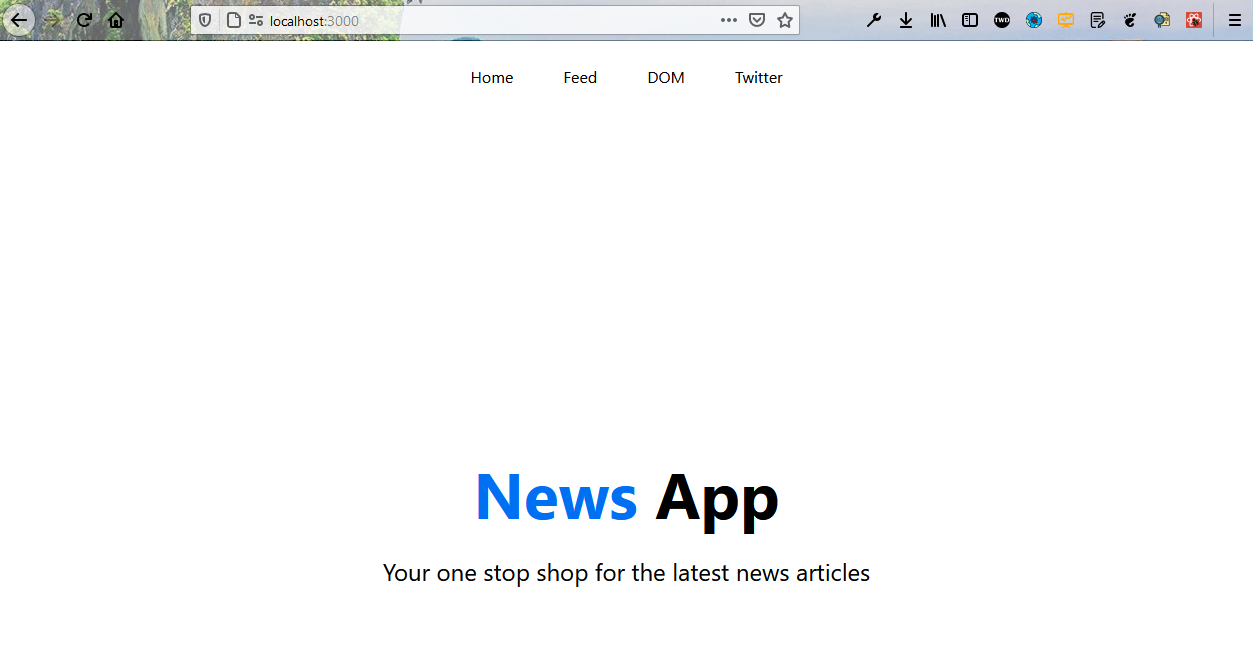Image resolution: width=1253 pixels, height=661 pixels.
Task: Bookmark this page with the star
Action: [x=785, y=20]
